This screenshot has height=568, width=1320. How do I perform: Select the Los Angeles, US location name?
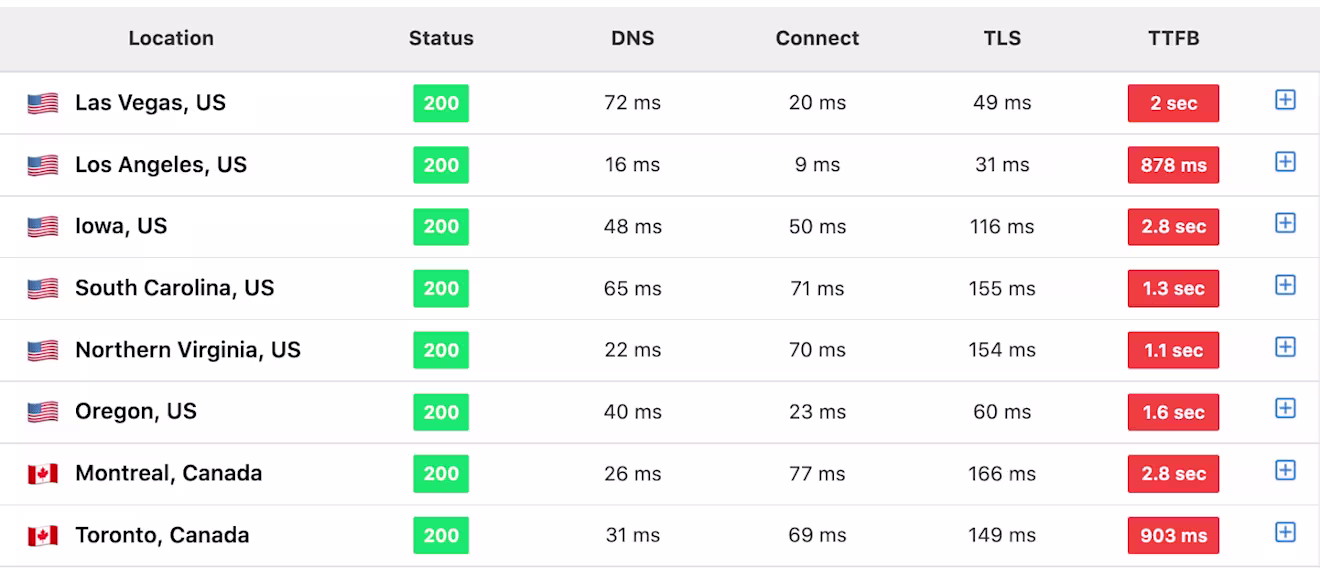pyautogui.click(x=161, y=165)
